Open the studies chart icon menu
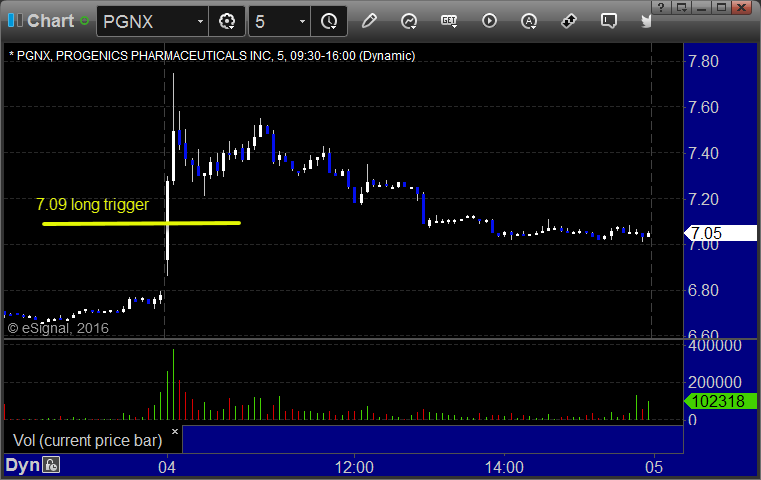 point(409,21)
